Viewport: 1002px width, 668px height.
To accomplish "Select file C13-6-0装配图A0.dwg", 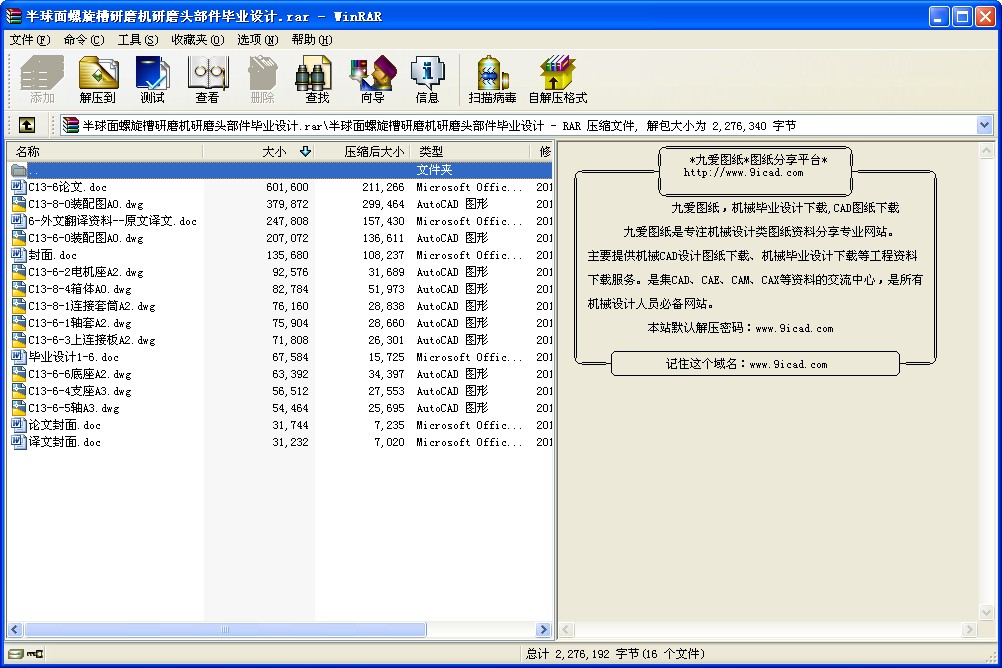I will (x=86, y=238).
